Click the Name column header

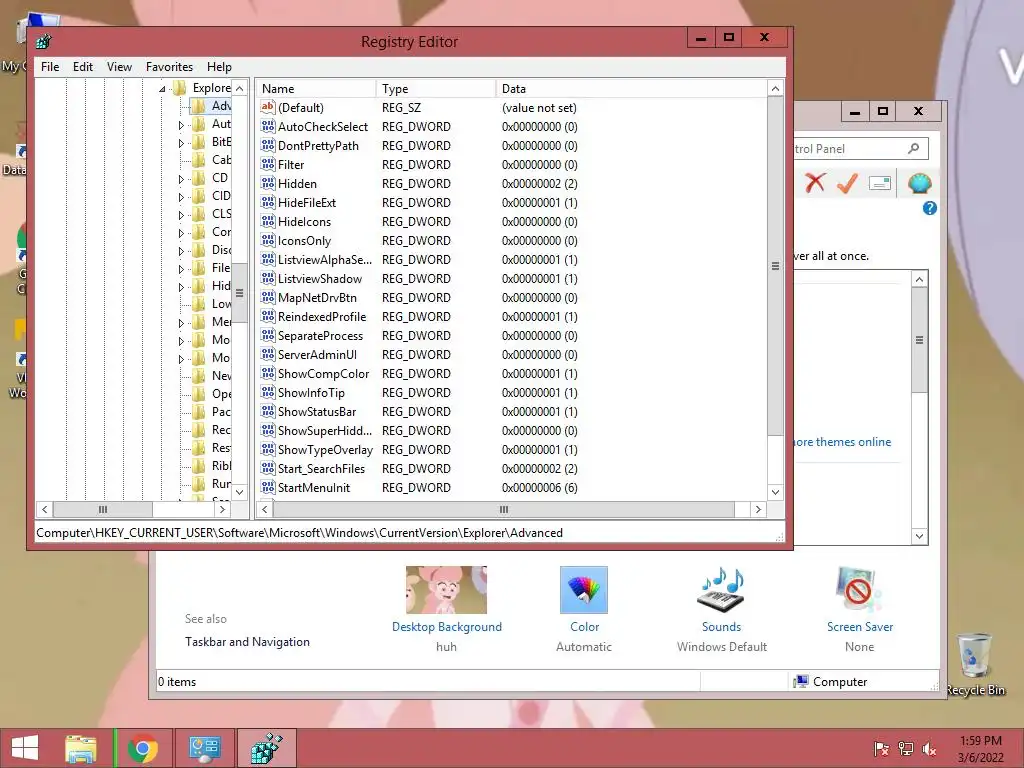tap(316, 88)
